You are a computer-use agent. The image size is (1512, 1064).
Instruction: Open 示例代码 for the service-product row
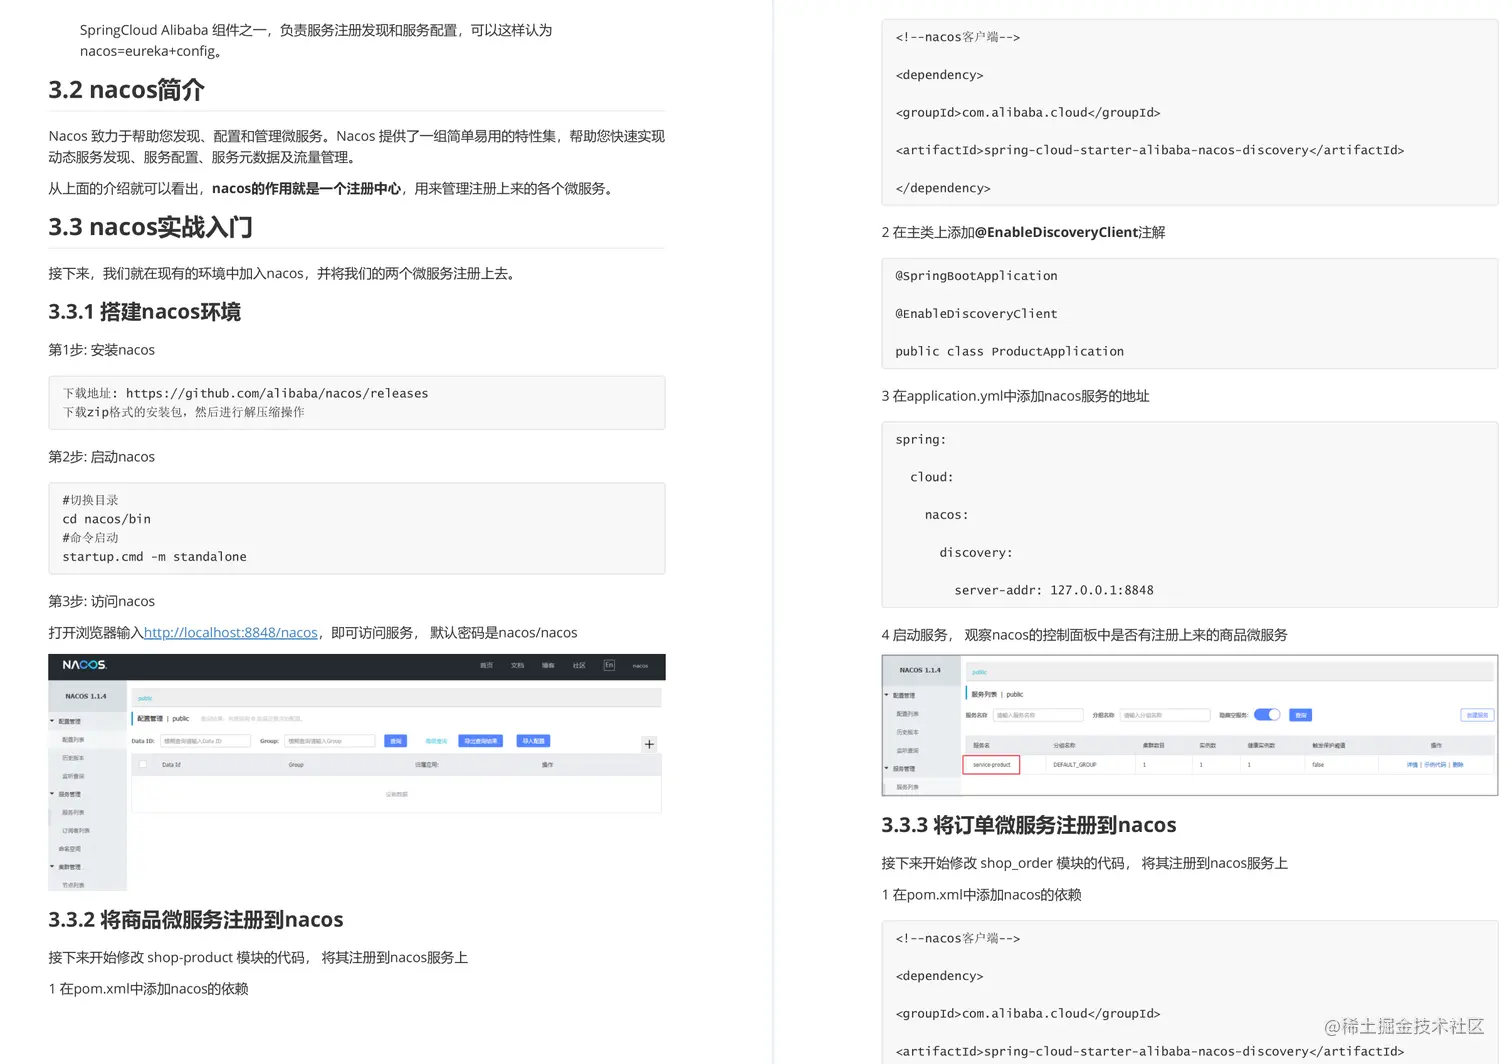tap(1435, 764)
